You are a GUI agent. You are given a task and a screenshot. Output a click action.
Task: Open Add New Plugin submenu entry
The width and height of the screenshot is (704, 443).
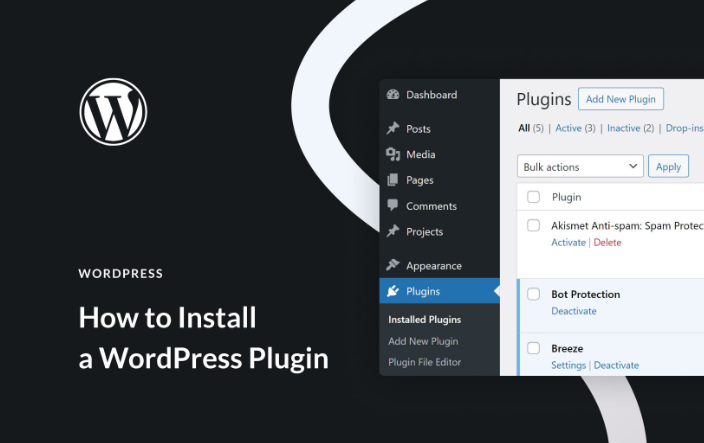(423, 341)
